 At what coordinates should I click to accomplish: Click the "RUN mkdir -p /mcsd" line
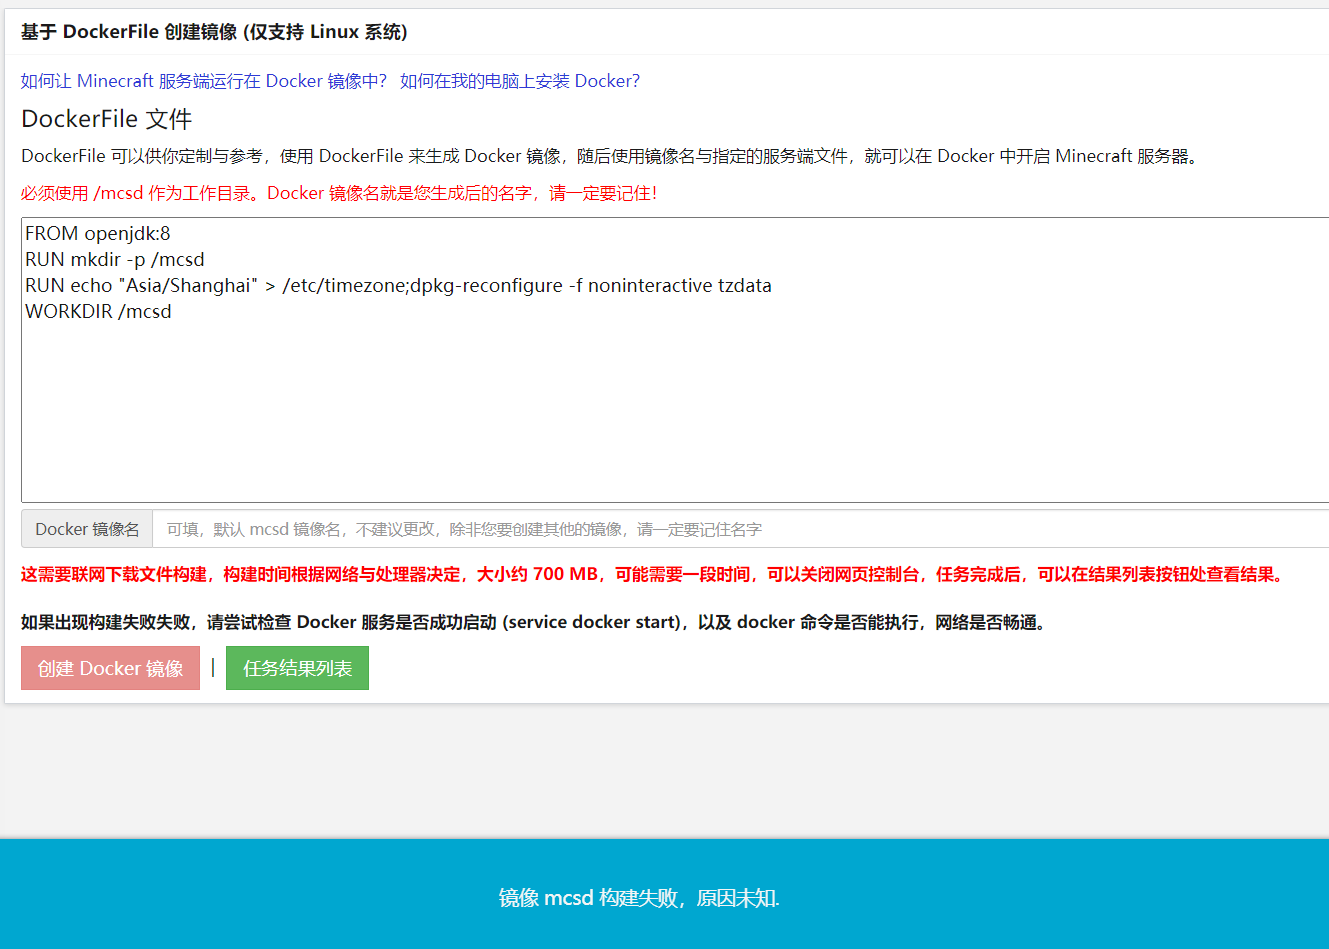115,259
